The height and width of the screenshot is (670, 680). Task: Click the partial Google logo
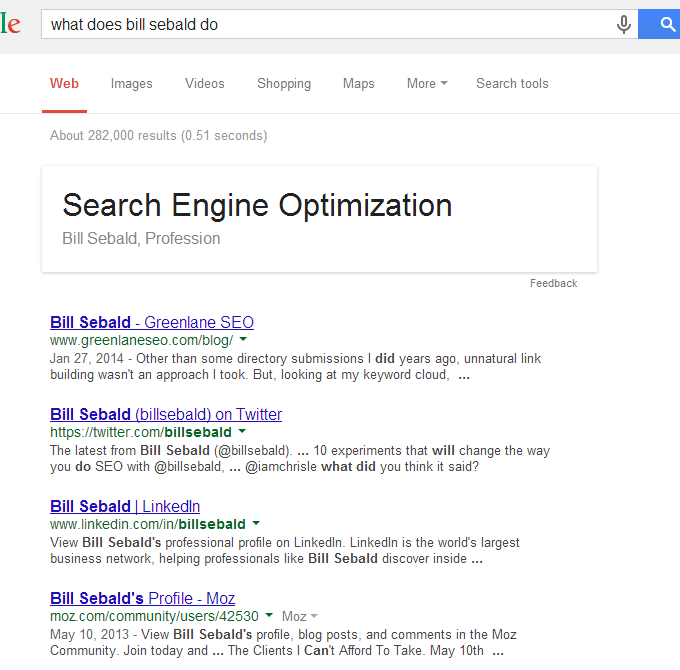click(10, 23)
